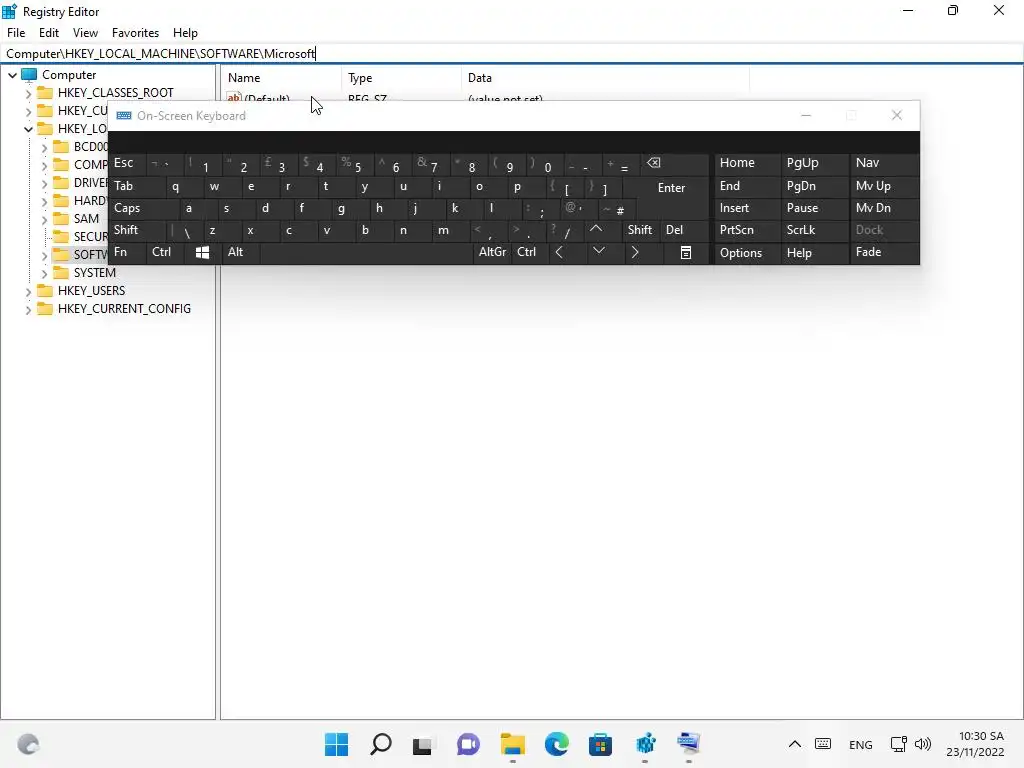Open Microsoft Store from the taskbar

click(x=600, y=744)
